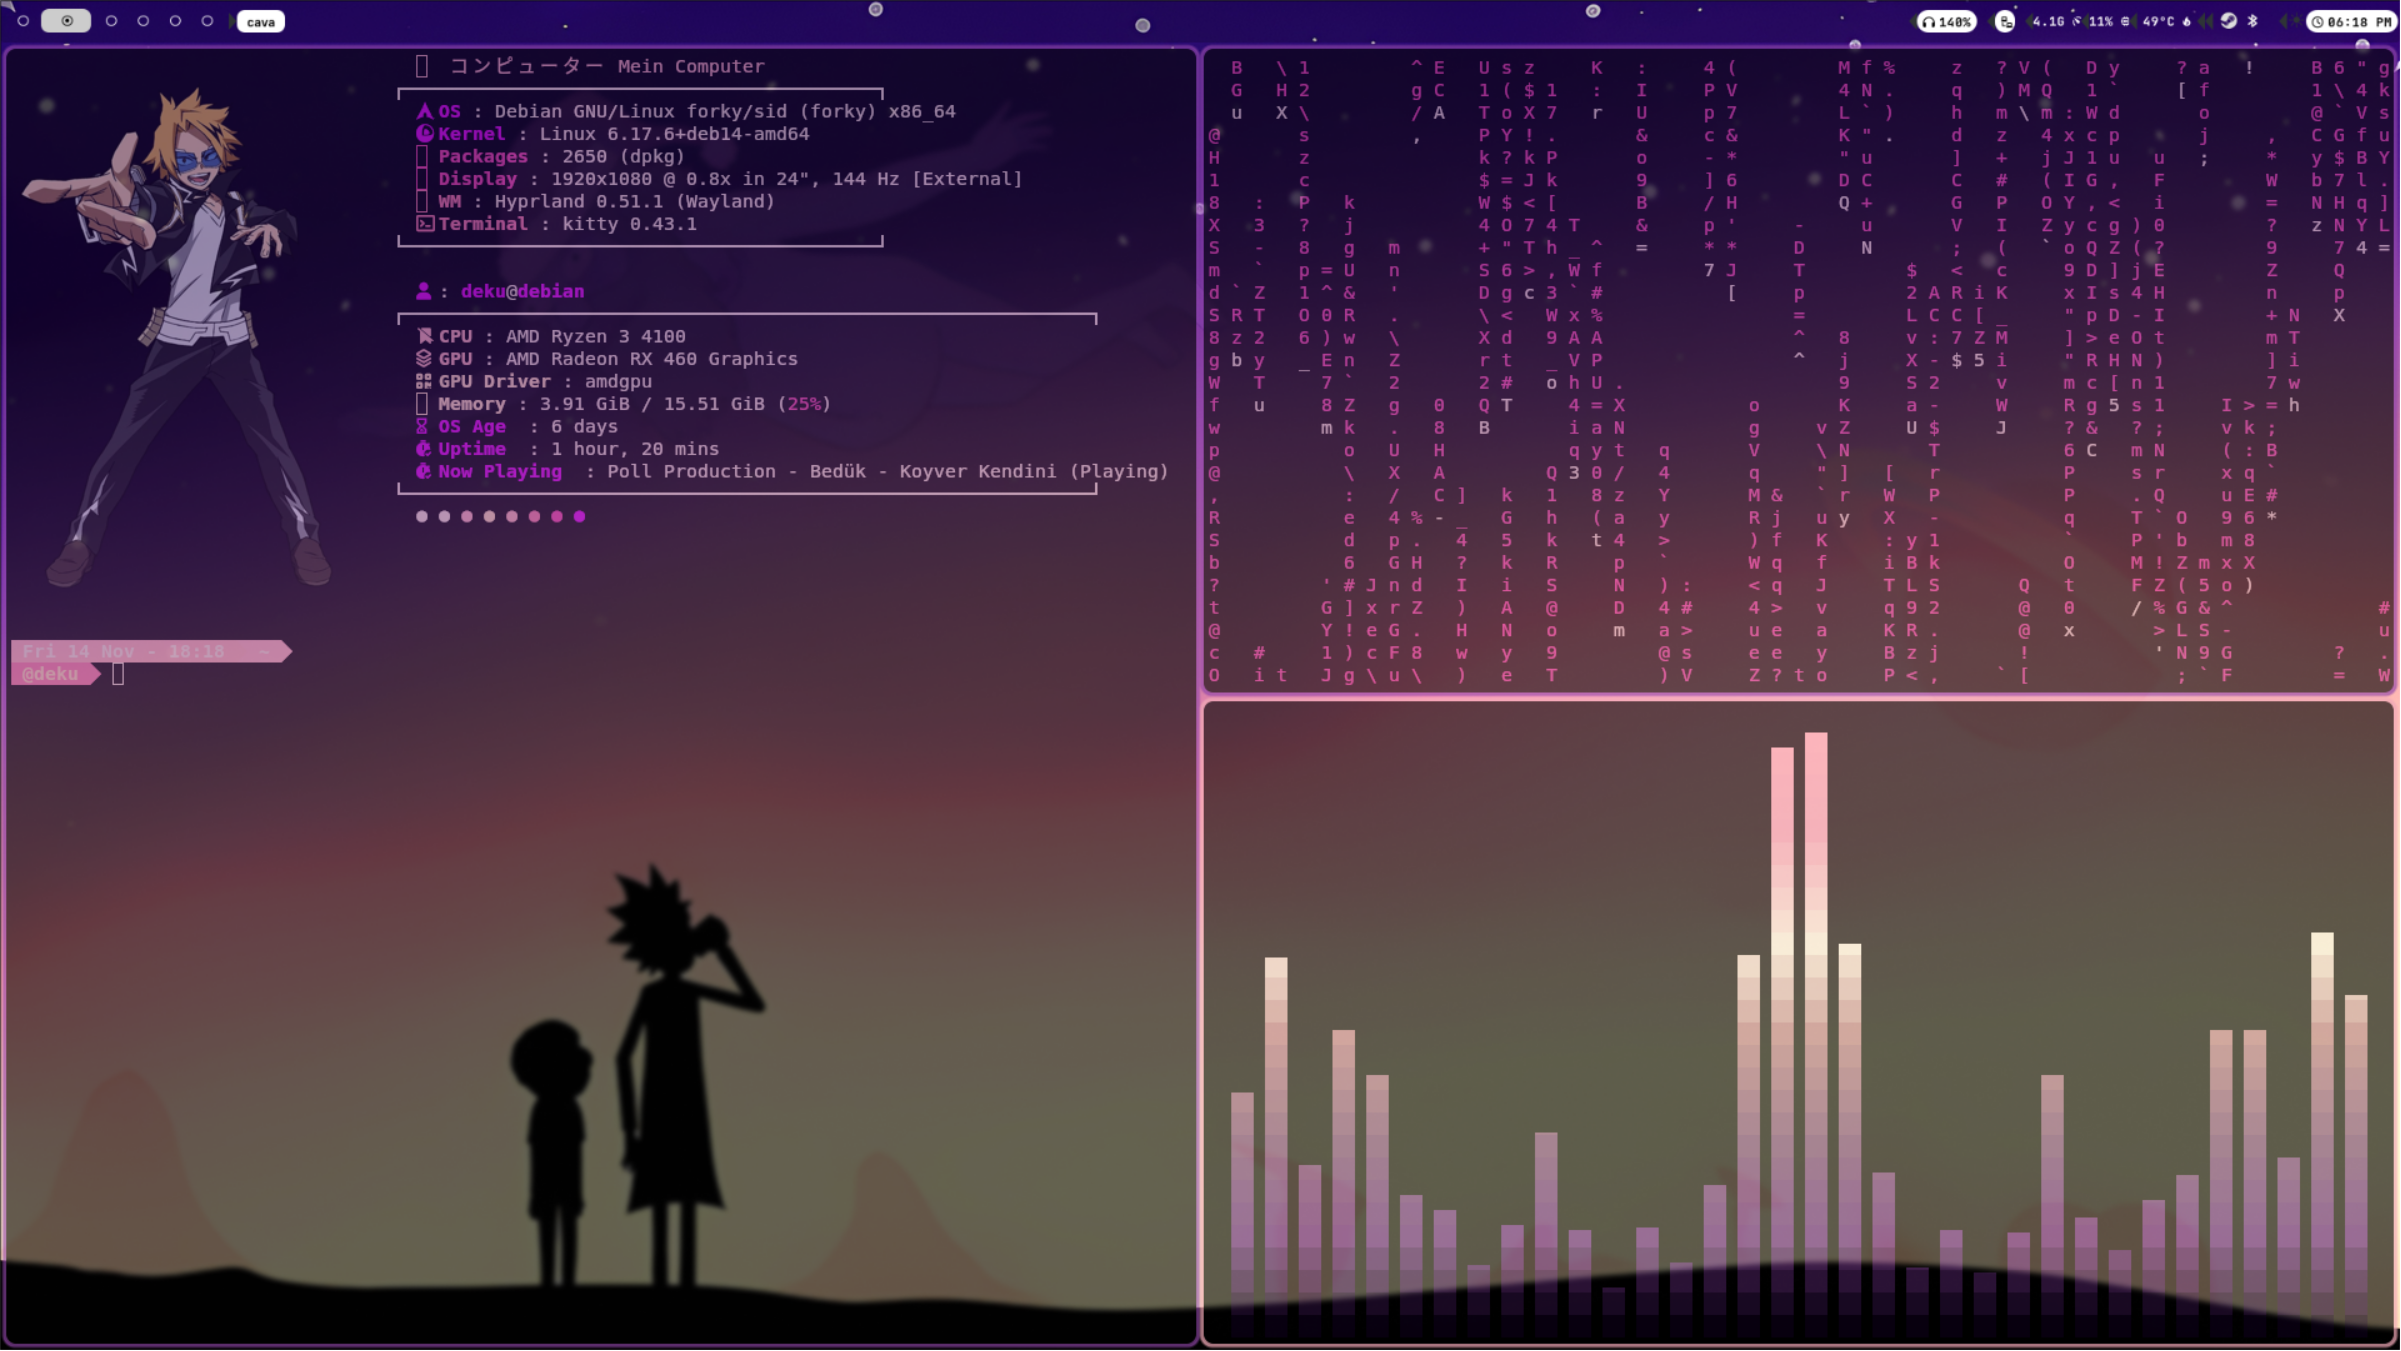Click the 'Packages : 2650 (dpkg)' line
The image size is (2401, 1351).
click(561, 156)
